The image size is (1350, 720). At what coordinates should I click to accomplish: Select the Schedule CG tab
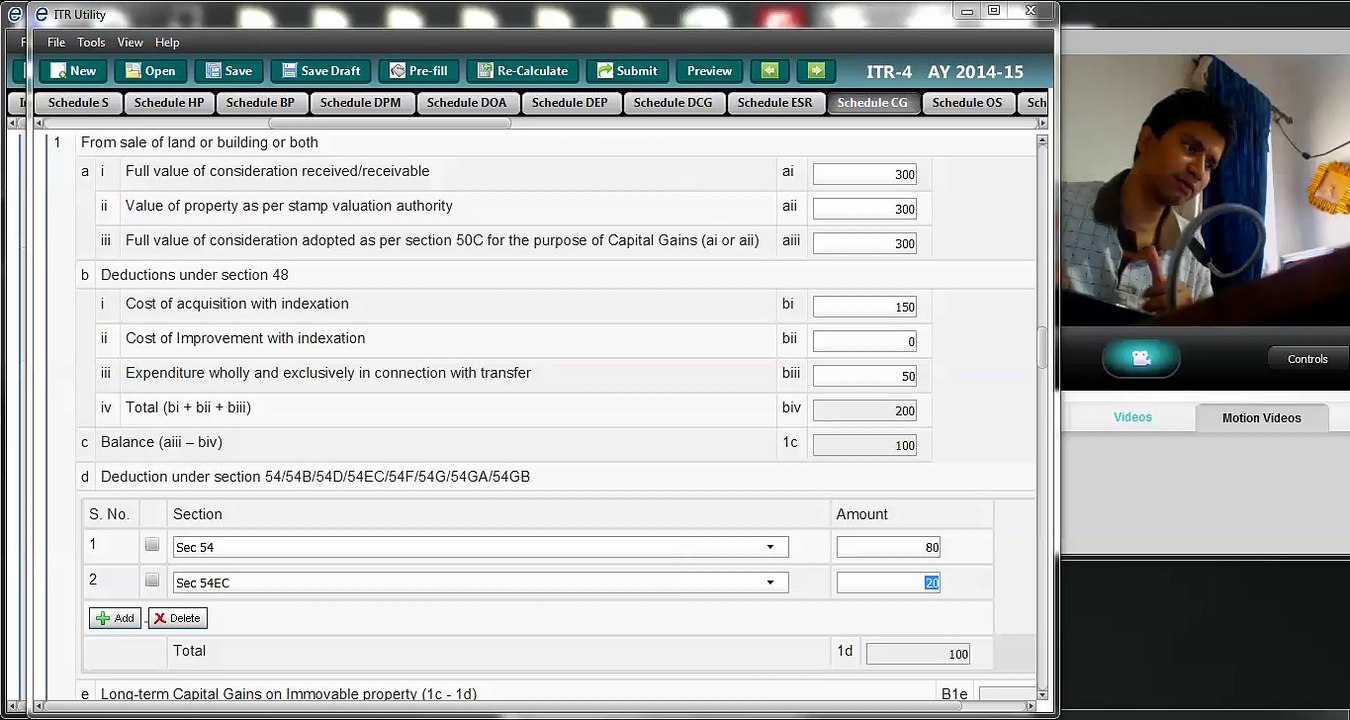(872, 102)
